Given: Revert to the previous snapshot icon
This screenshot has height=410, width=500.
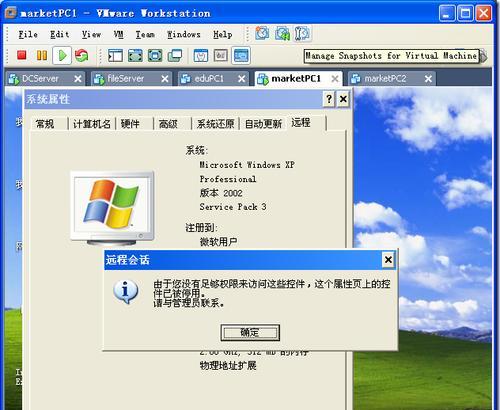Looking at the screenshot, I should (x=282, y=33).
